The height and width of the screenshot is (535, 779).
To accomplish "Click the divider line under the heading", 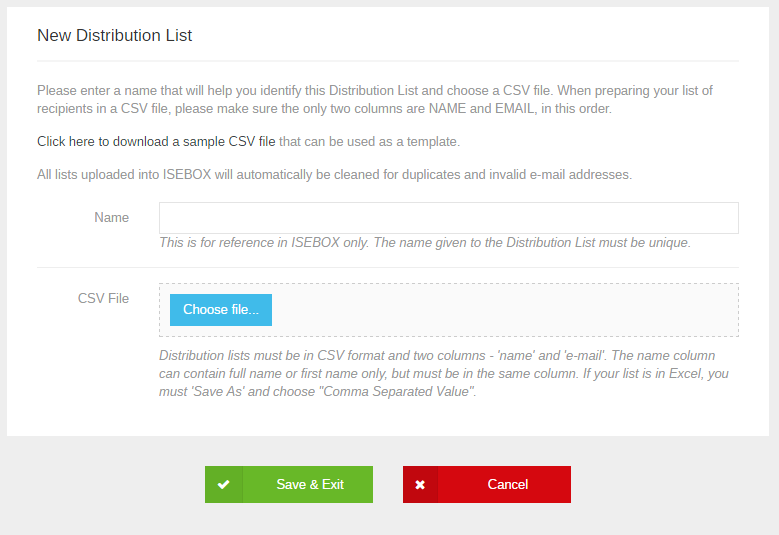I will pyautogui.click(x=388, y=61).
